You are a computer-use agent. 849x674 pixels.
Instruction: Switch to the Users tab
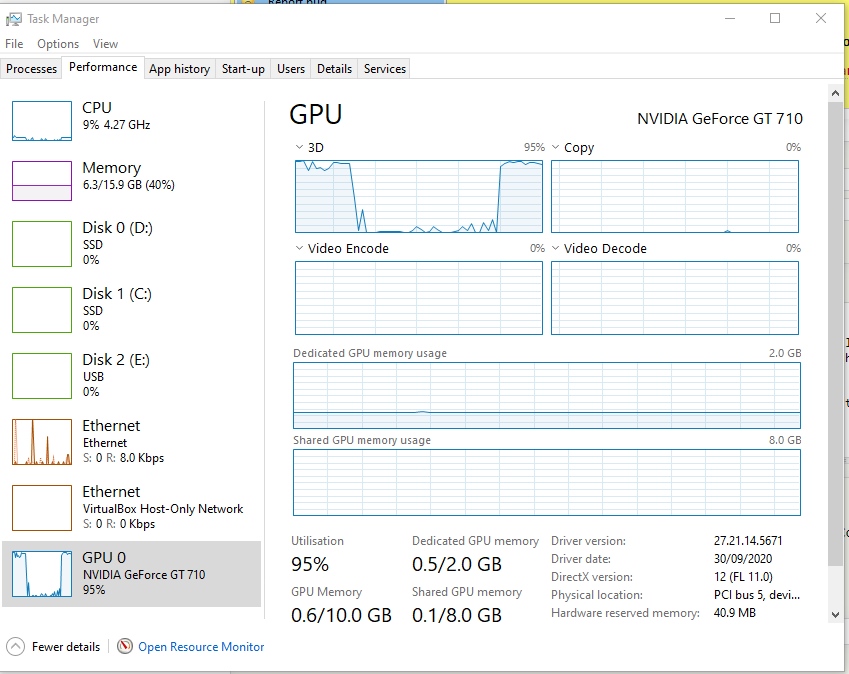(x=291, y=69)
